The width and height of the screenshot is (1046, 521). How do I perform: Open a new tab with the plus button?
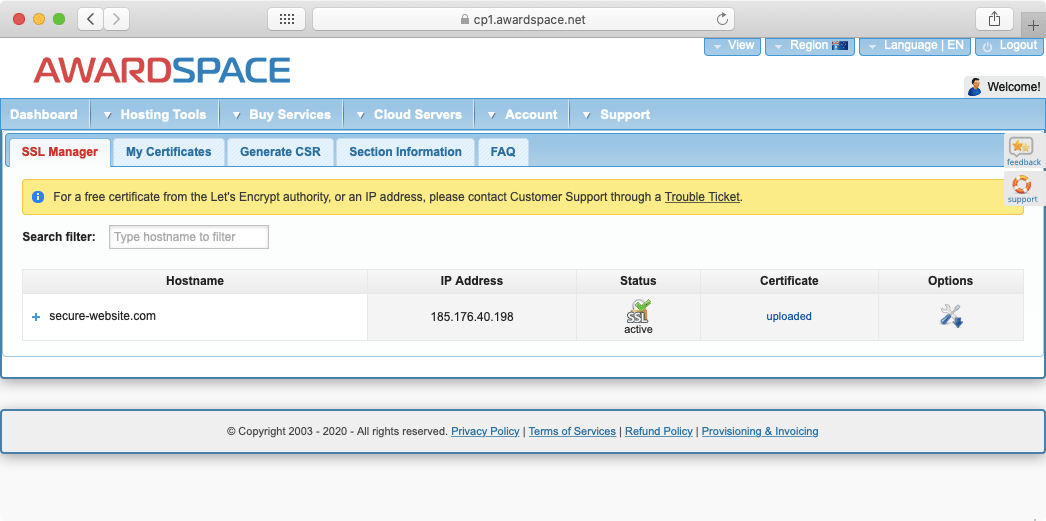1033,26
